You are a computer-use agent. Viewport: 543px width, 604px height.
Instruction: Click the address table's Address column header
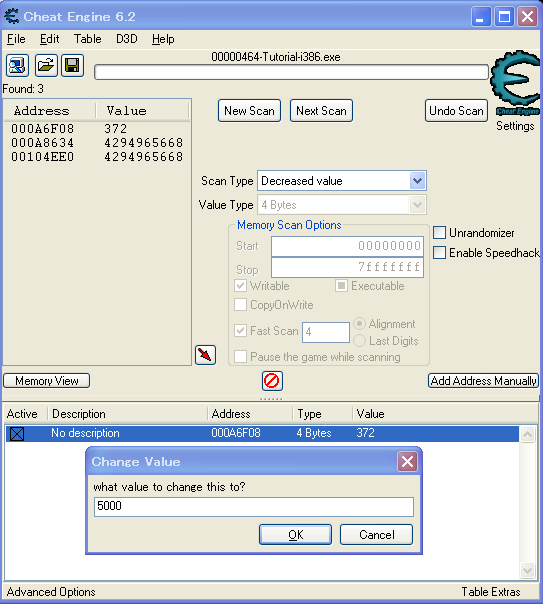point(250,414)
